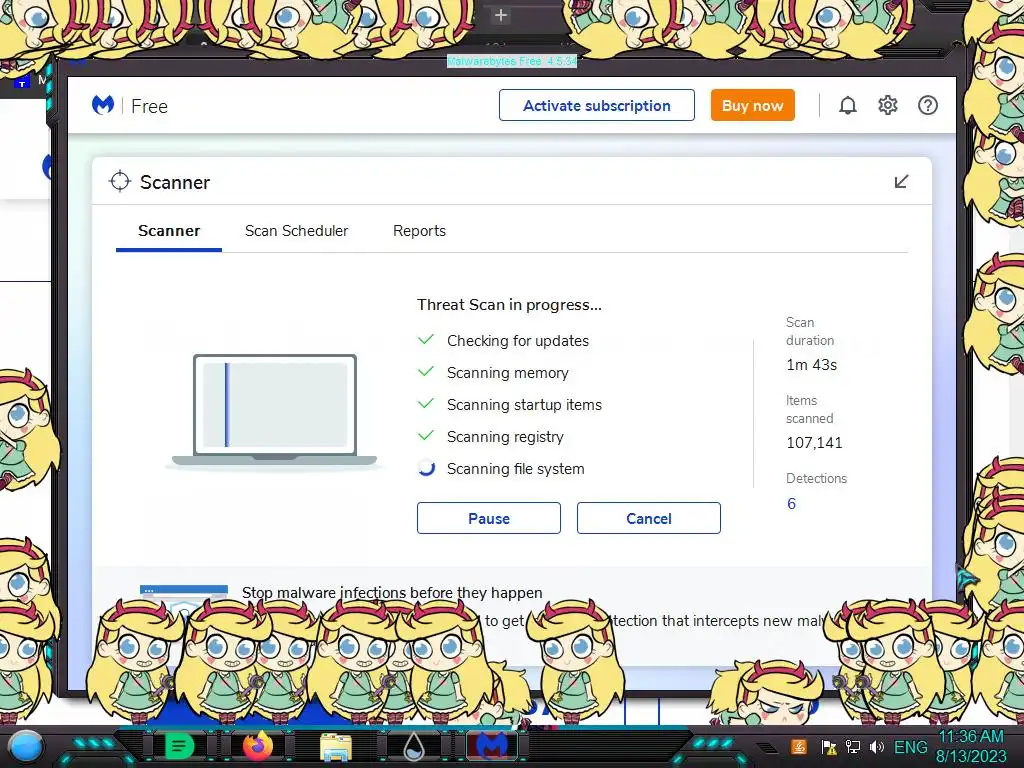Click the checkmark beside Scanning registry

pyautogui.click(x=426, y=436)
